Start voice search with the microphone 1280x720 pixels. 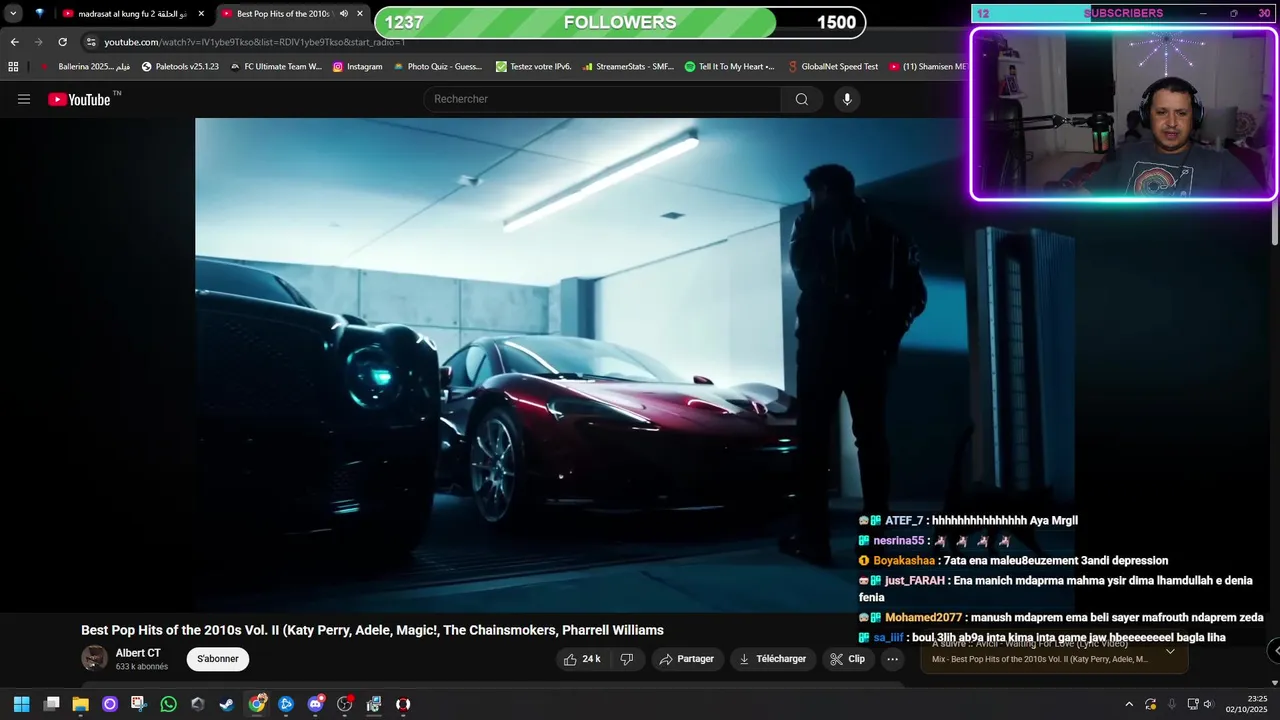(847, 99)
